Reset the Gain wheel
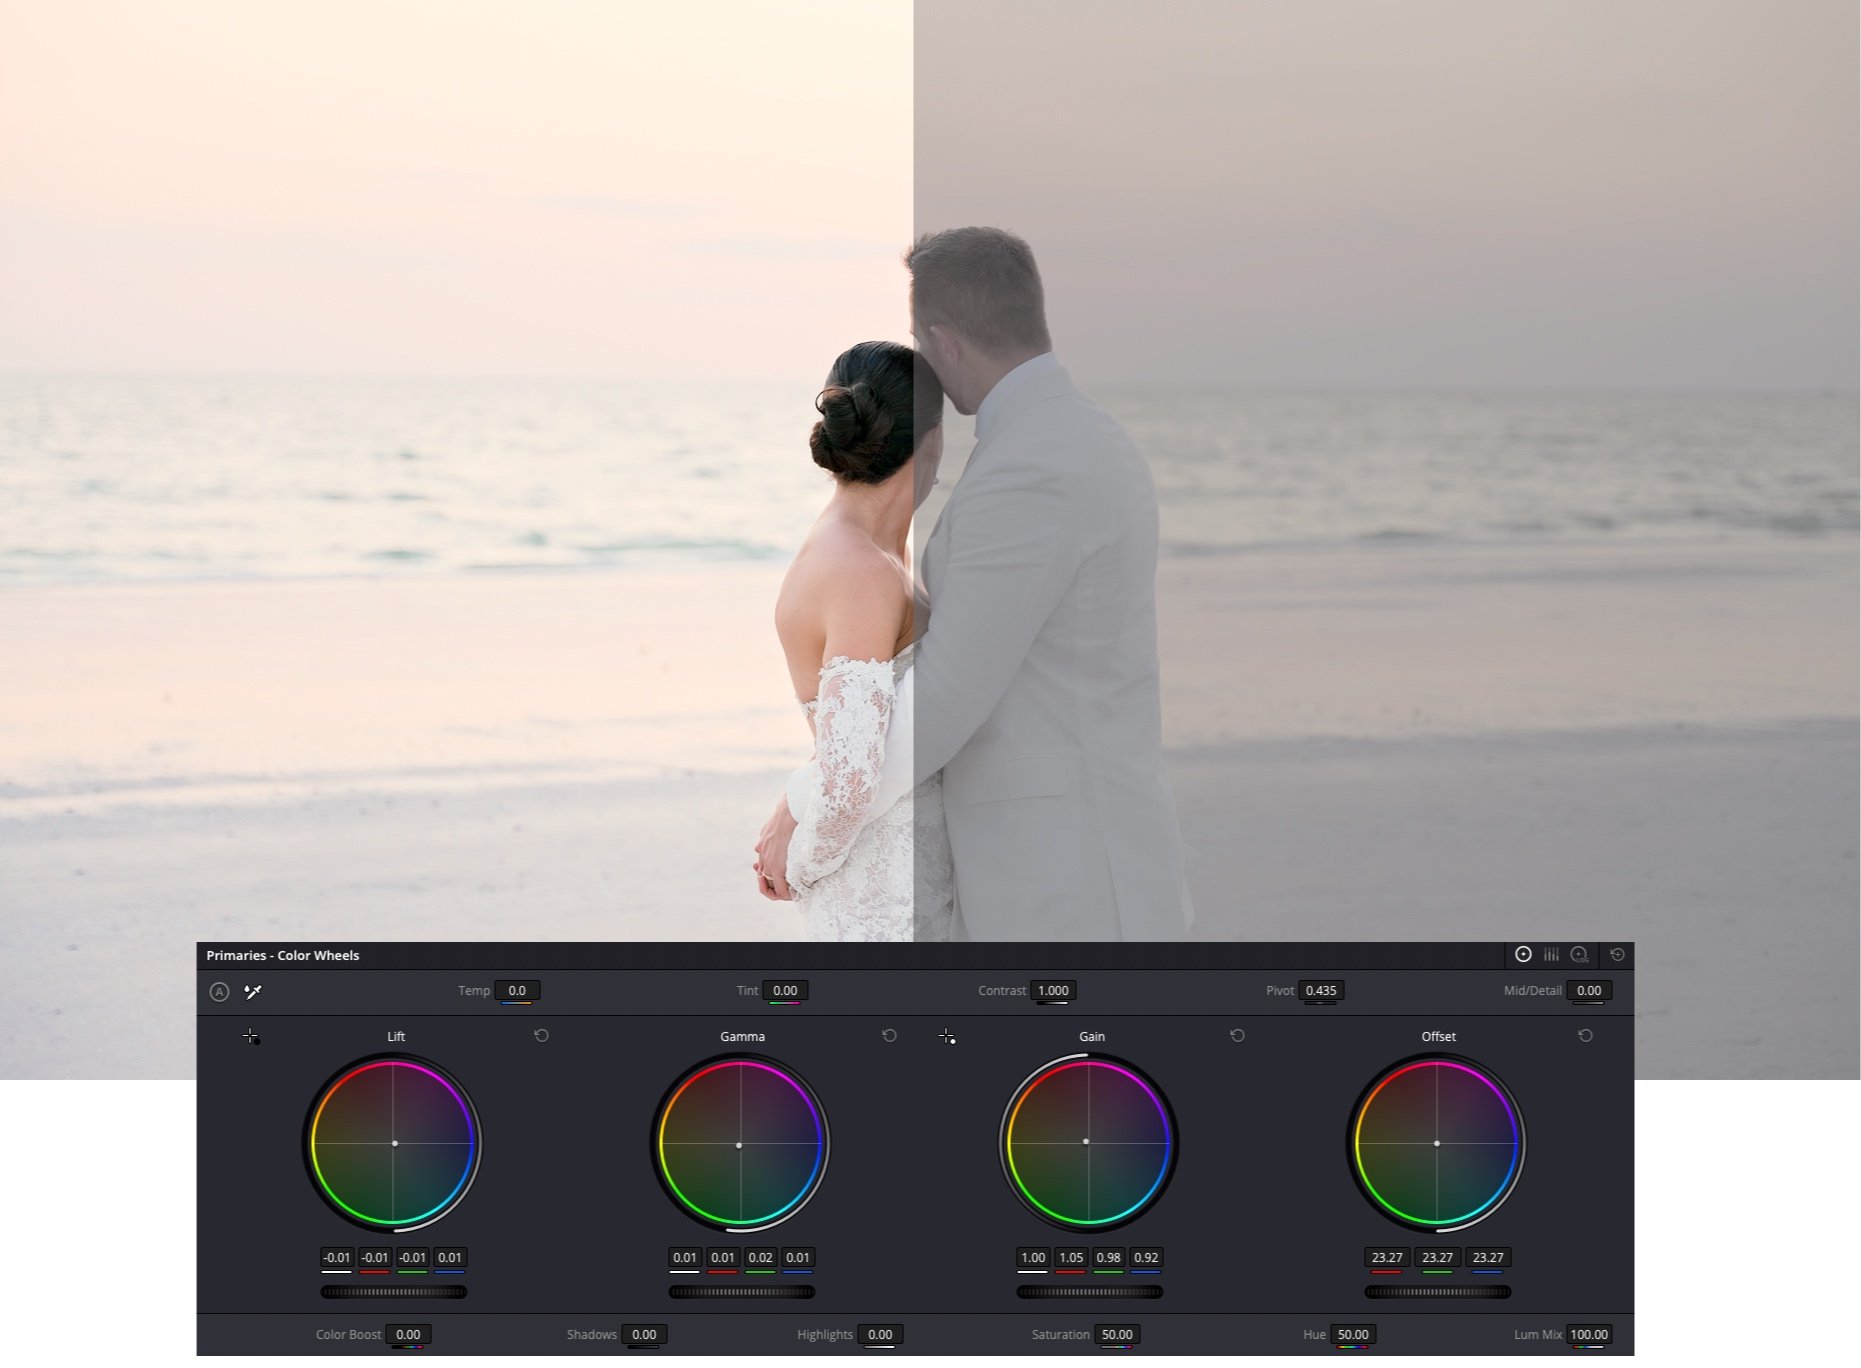Image resolution: width=1861 pixels, height=1368 pixels. (x=1237, y=1036)
